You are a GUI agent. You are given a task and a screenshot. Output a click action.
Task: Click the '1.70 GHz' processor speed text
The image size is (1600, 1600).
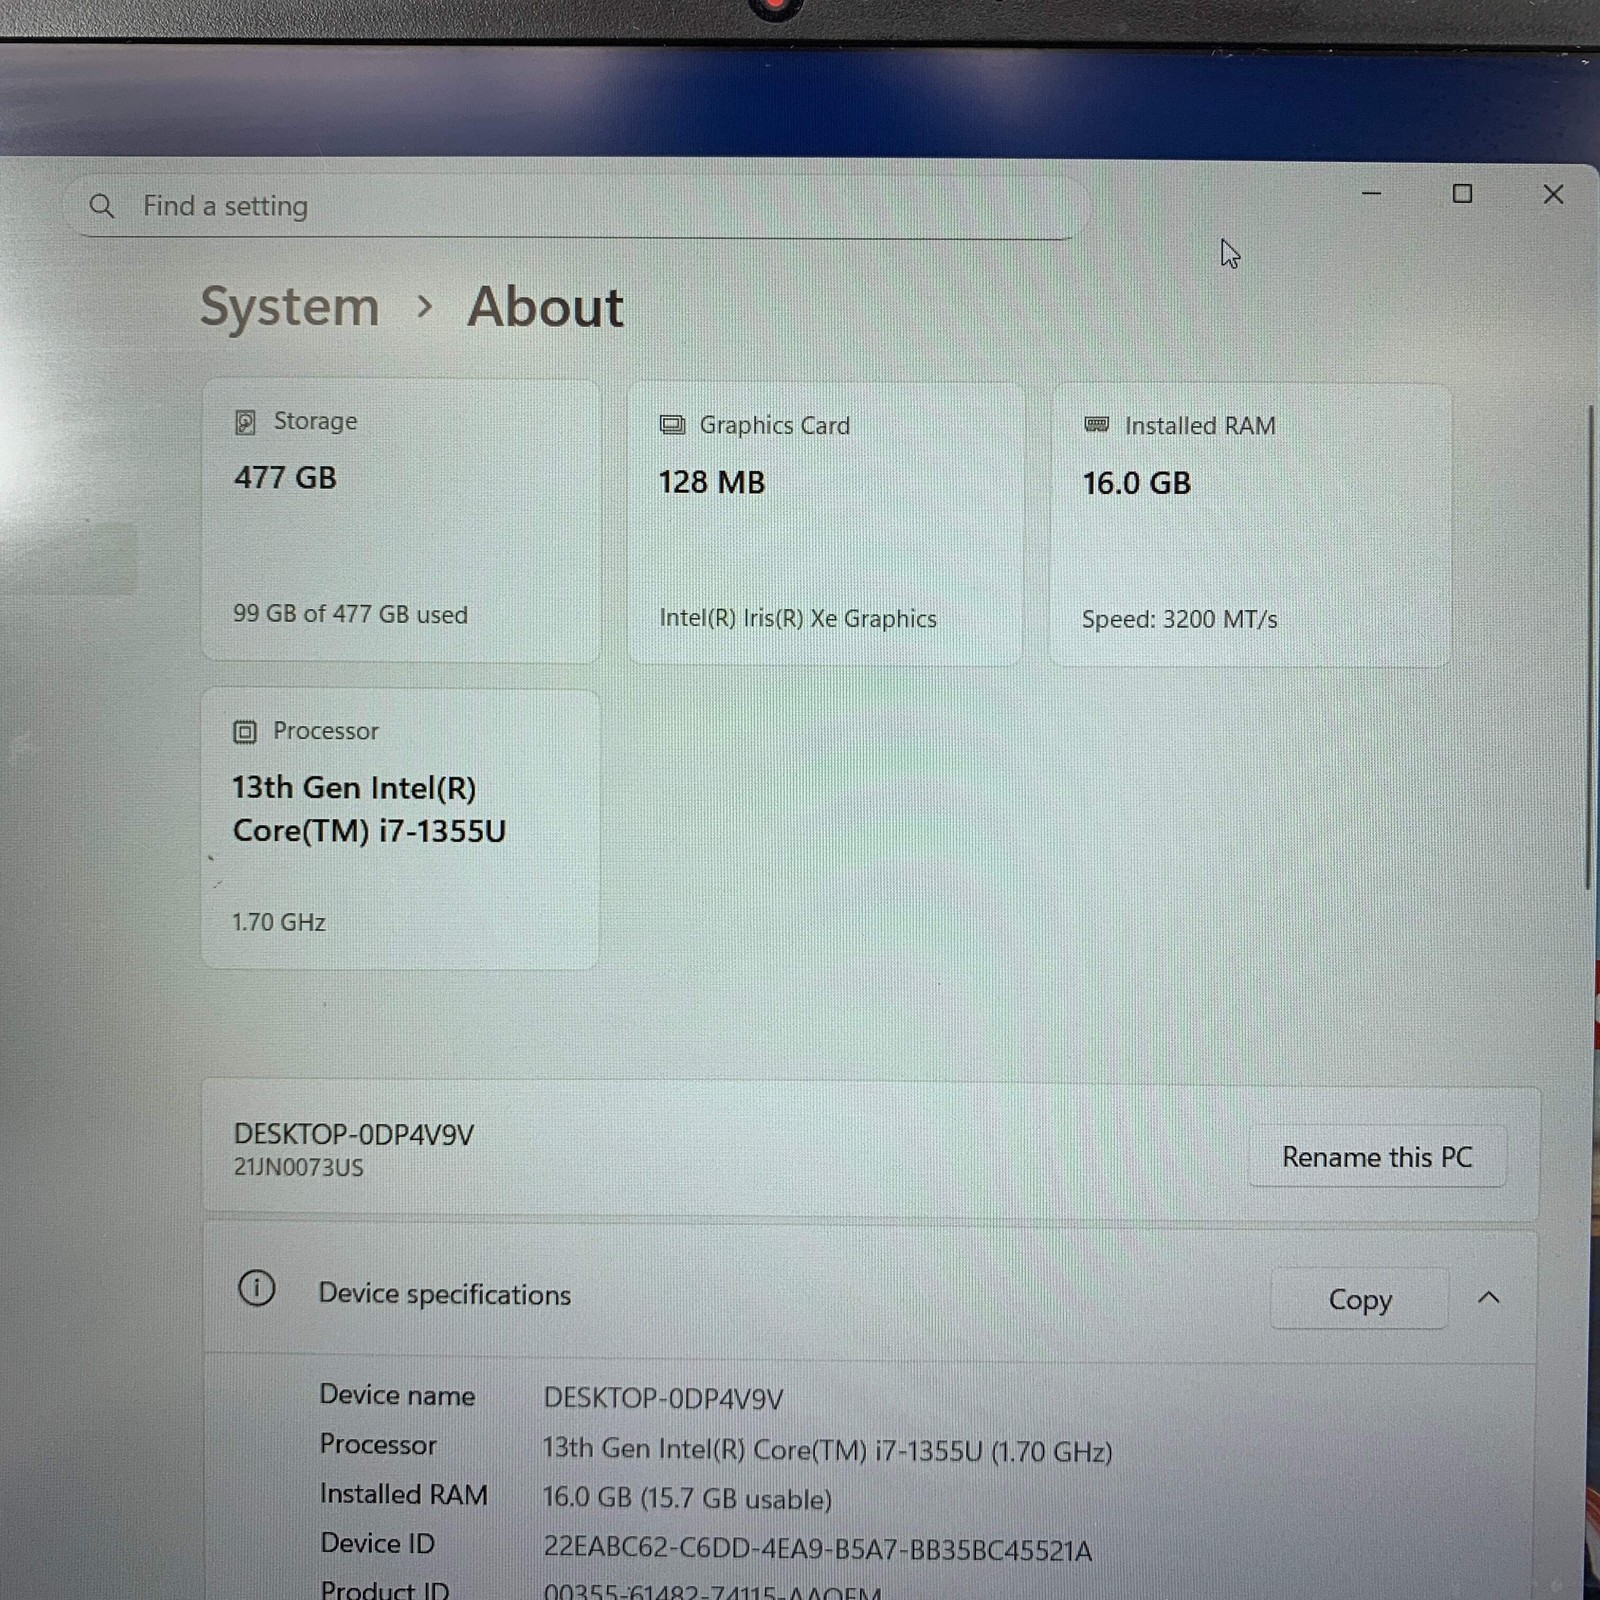pos(279,922)
